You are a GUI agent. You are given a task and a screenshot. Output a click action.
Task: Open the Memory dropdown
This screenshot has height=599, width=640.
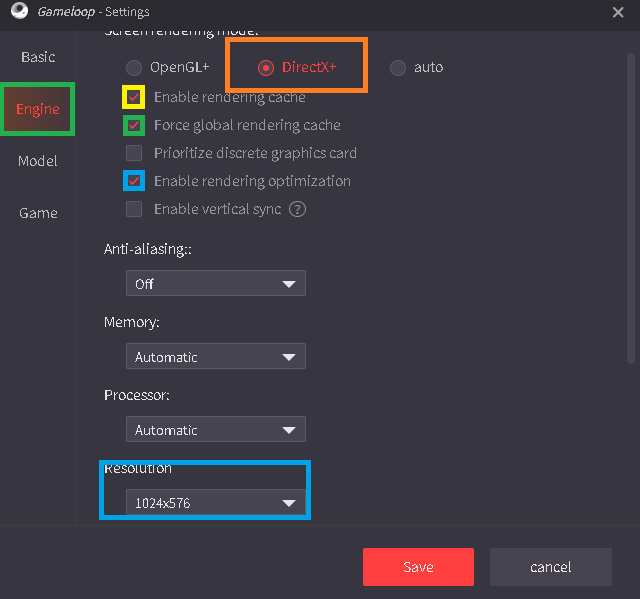(216, 356)
